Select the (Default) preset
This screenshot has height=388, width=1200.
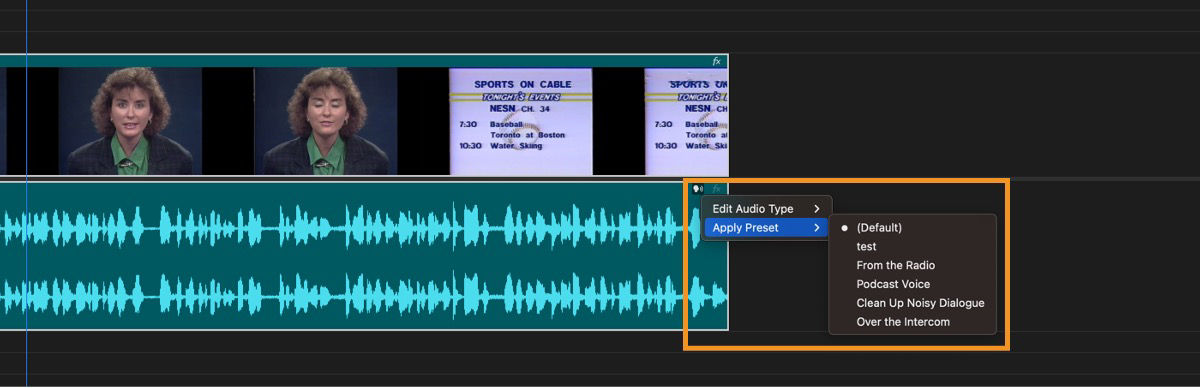pos(913,228)
